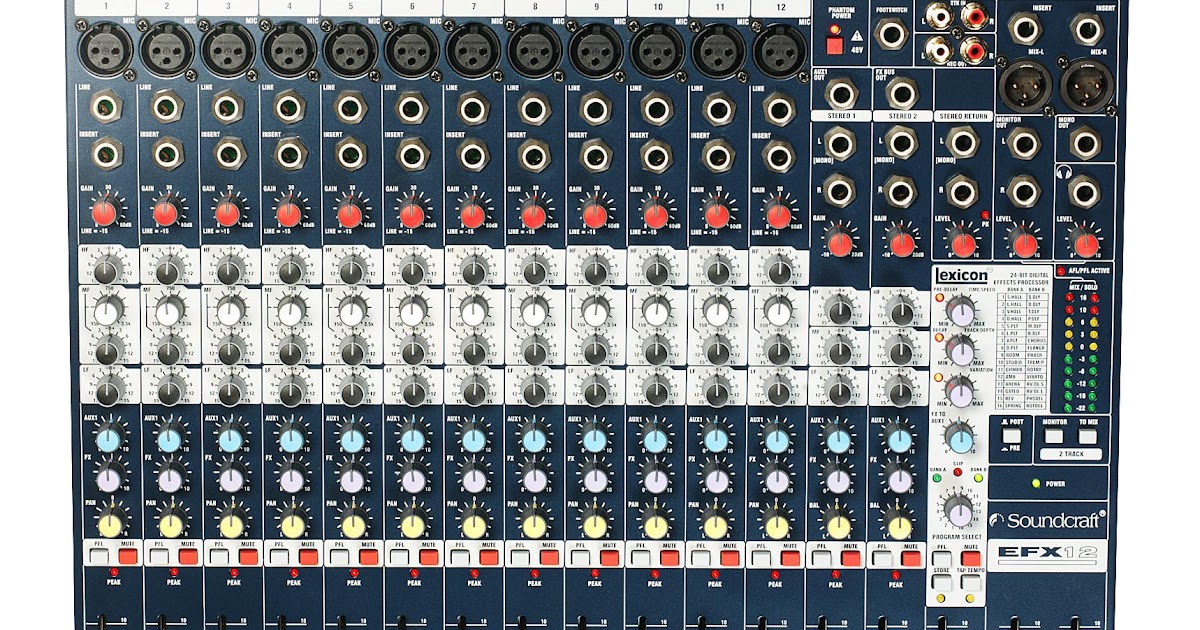Tap the TAP TEMPO button
The image size is (1200, 630).
(x=969, y=583)
